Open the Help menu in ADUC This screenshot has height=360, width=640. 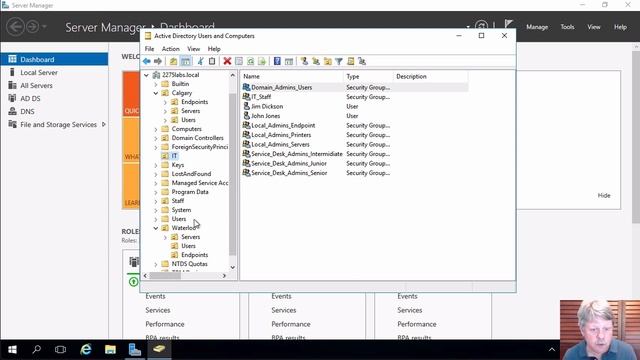pos(214,49)
